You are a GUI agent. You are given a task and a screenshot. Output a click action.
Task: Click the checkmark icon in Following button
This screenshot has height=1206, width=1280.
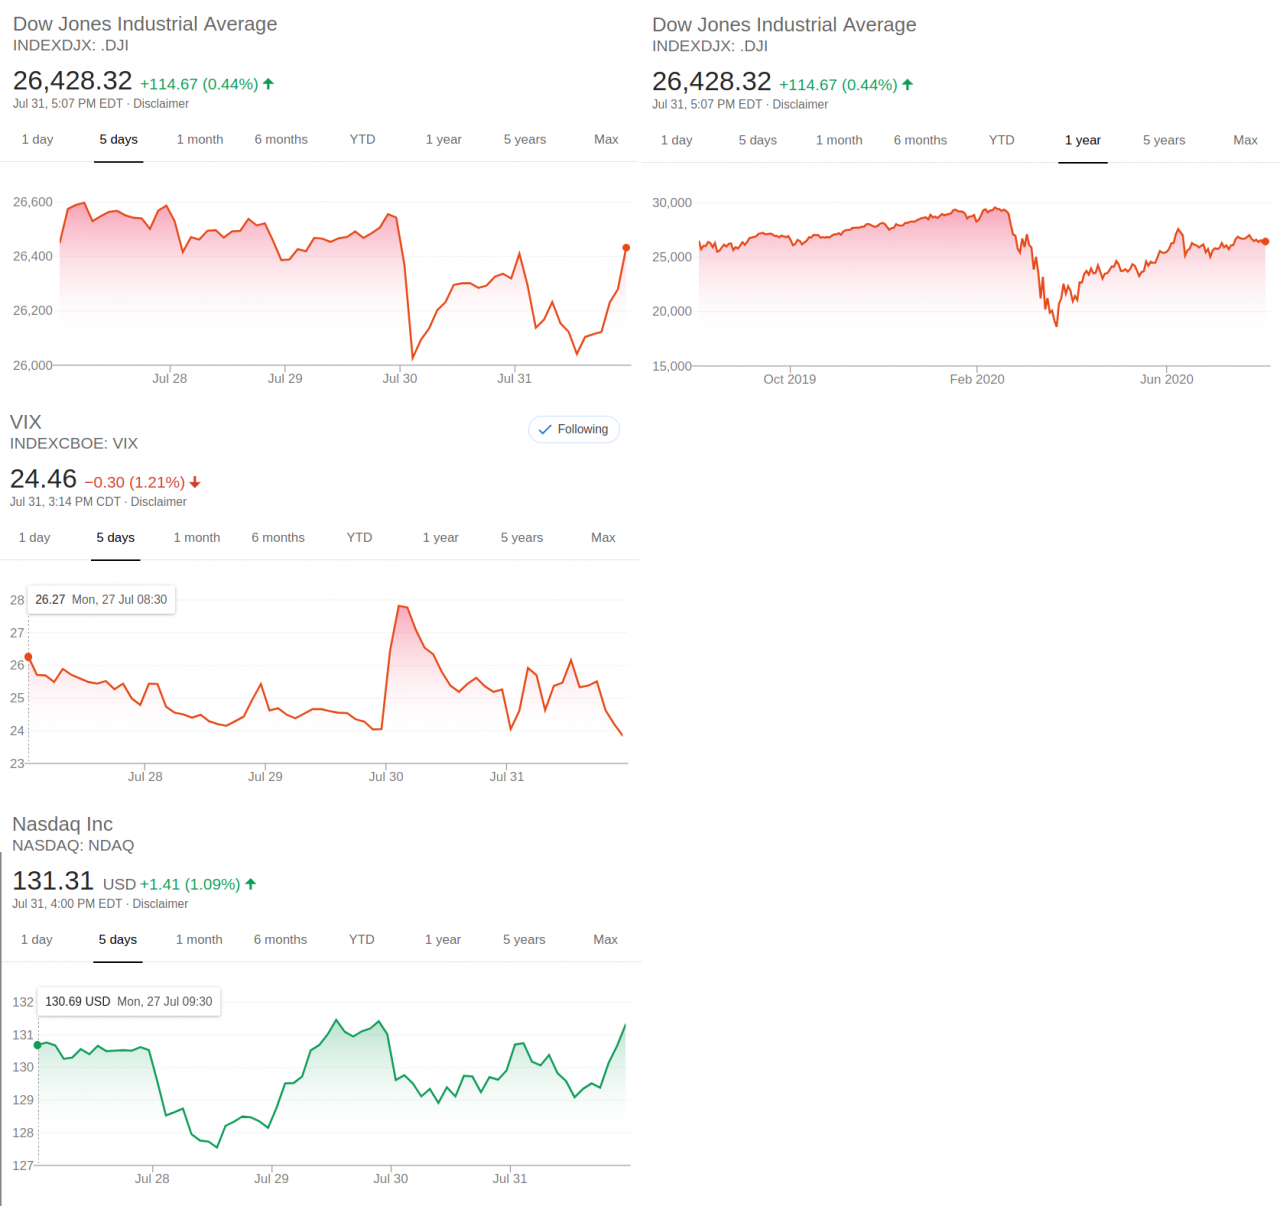tap(545, 430)
